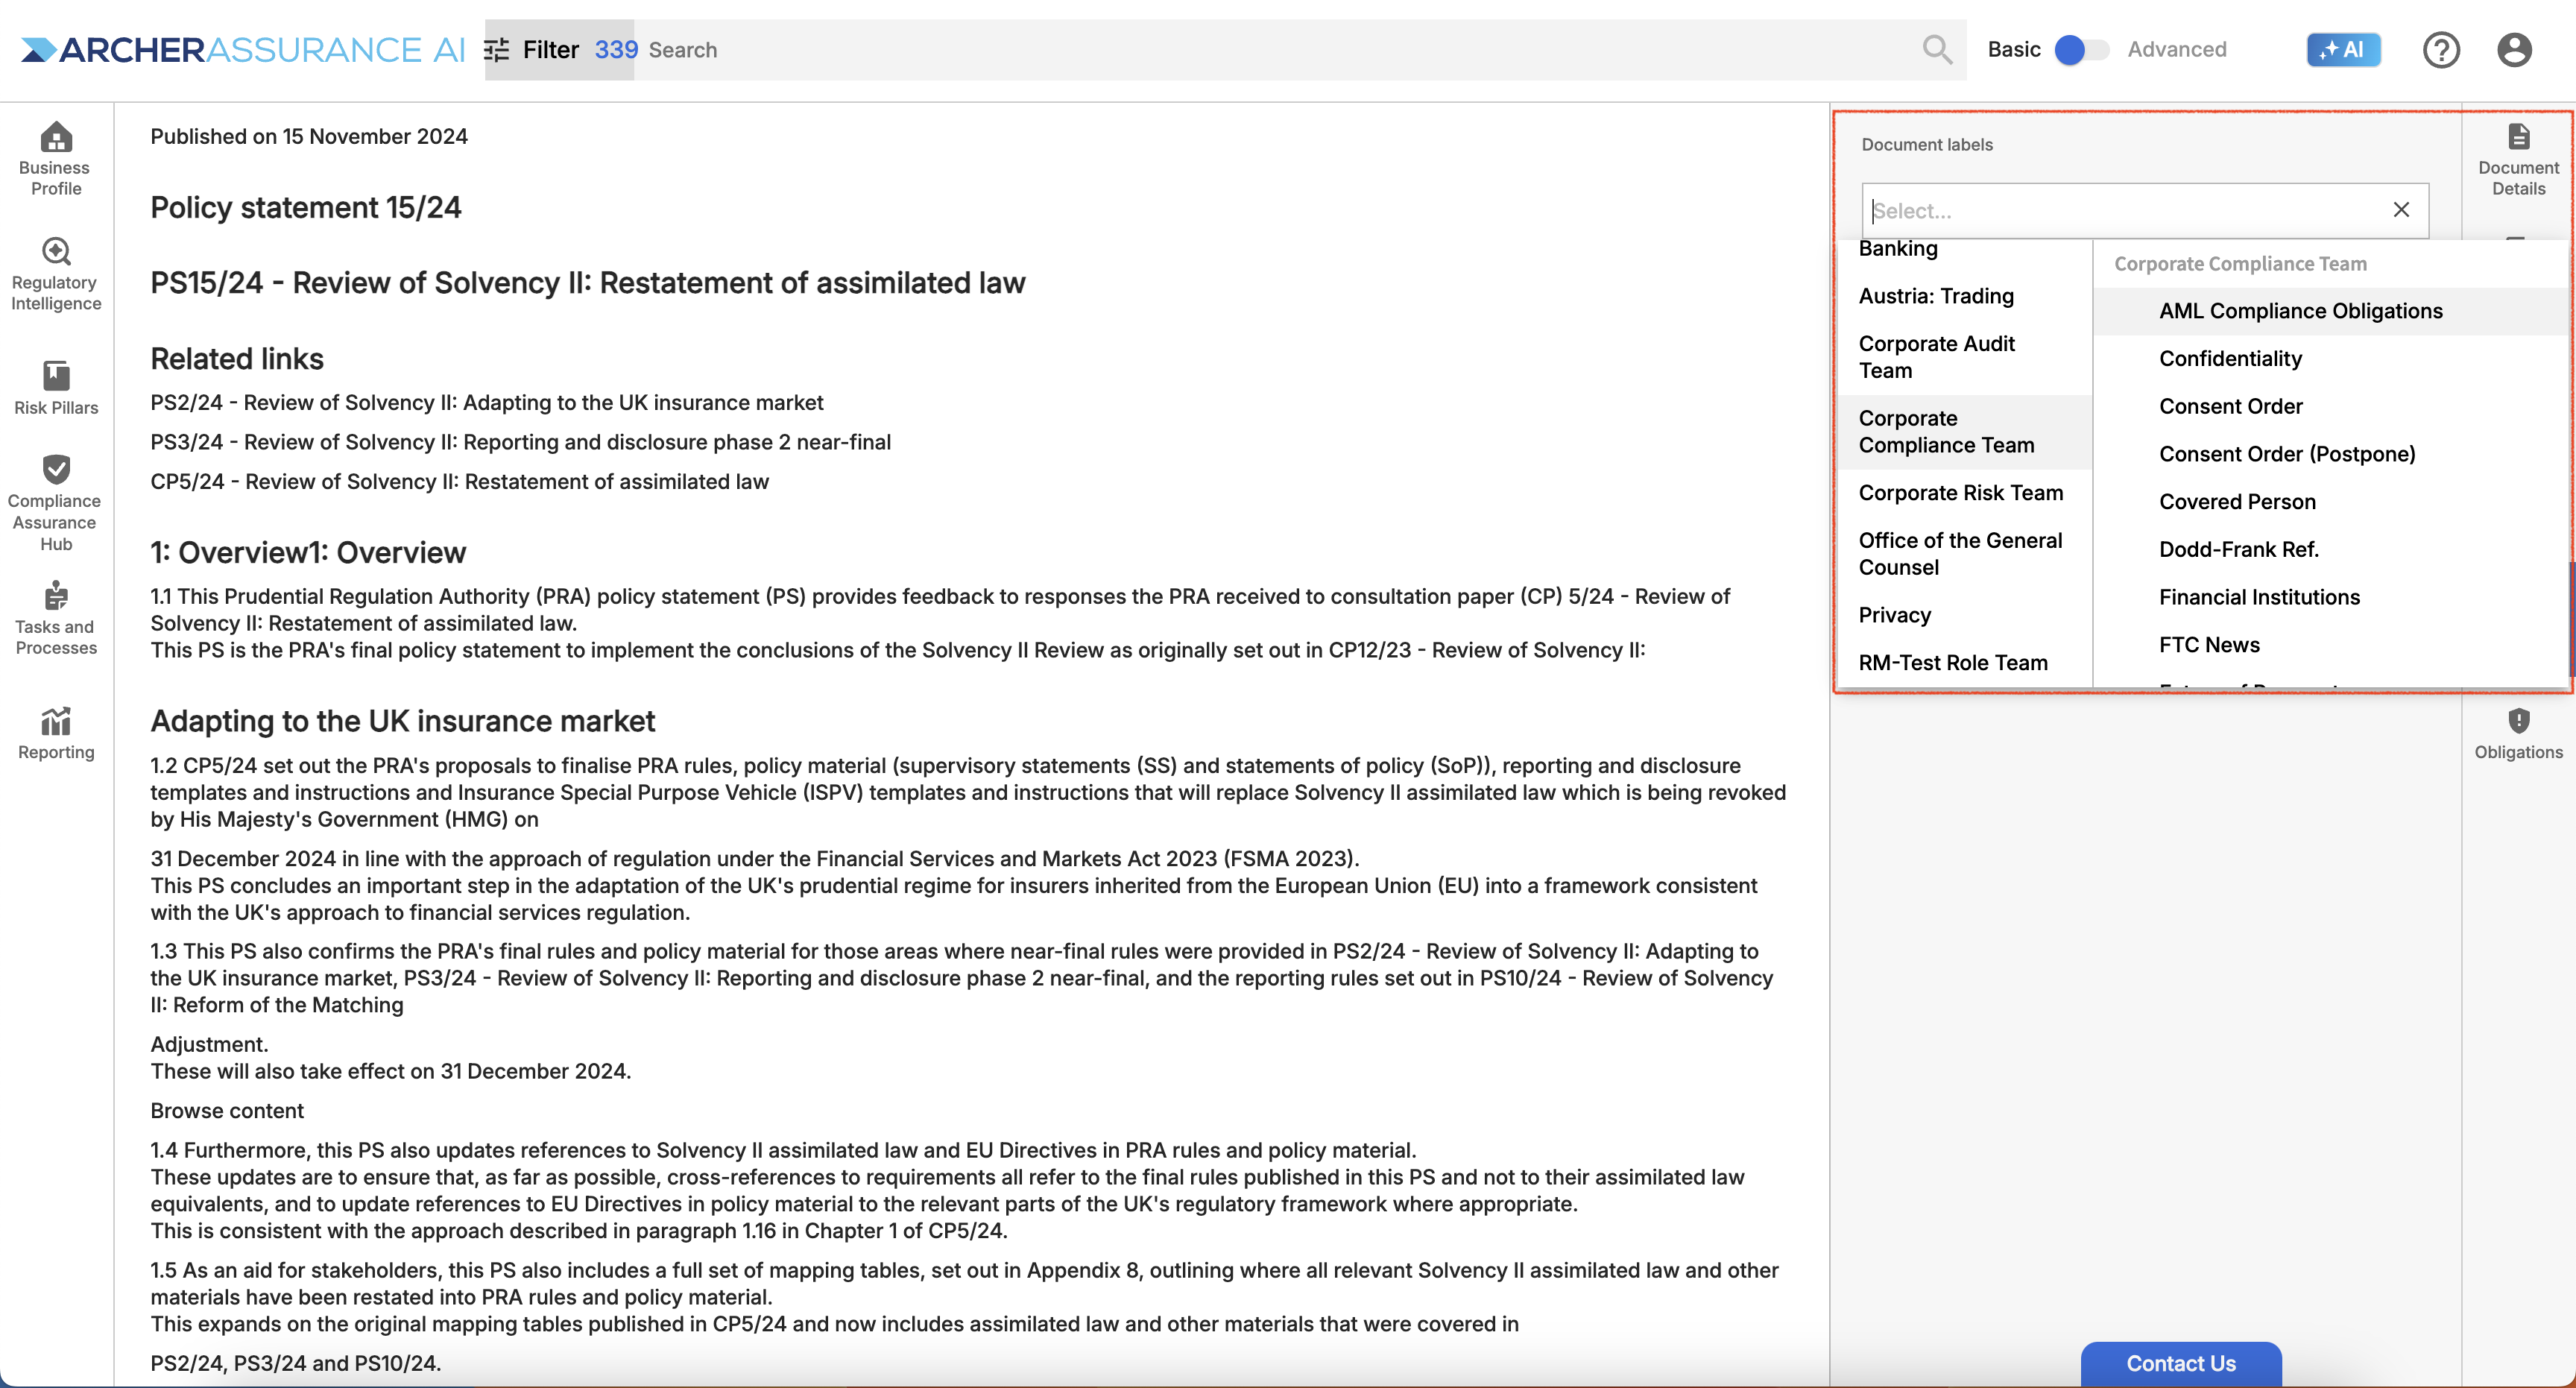This screenshot has height=1388, width=2576.
Task: Click the Policy statement 15/24 heading
Action: pyautogui.click(x=306, y=208)
